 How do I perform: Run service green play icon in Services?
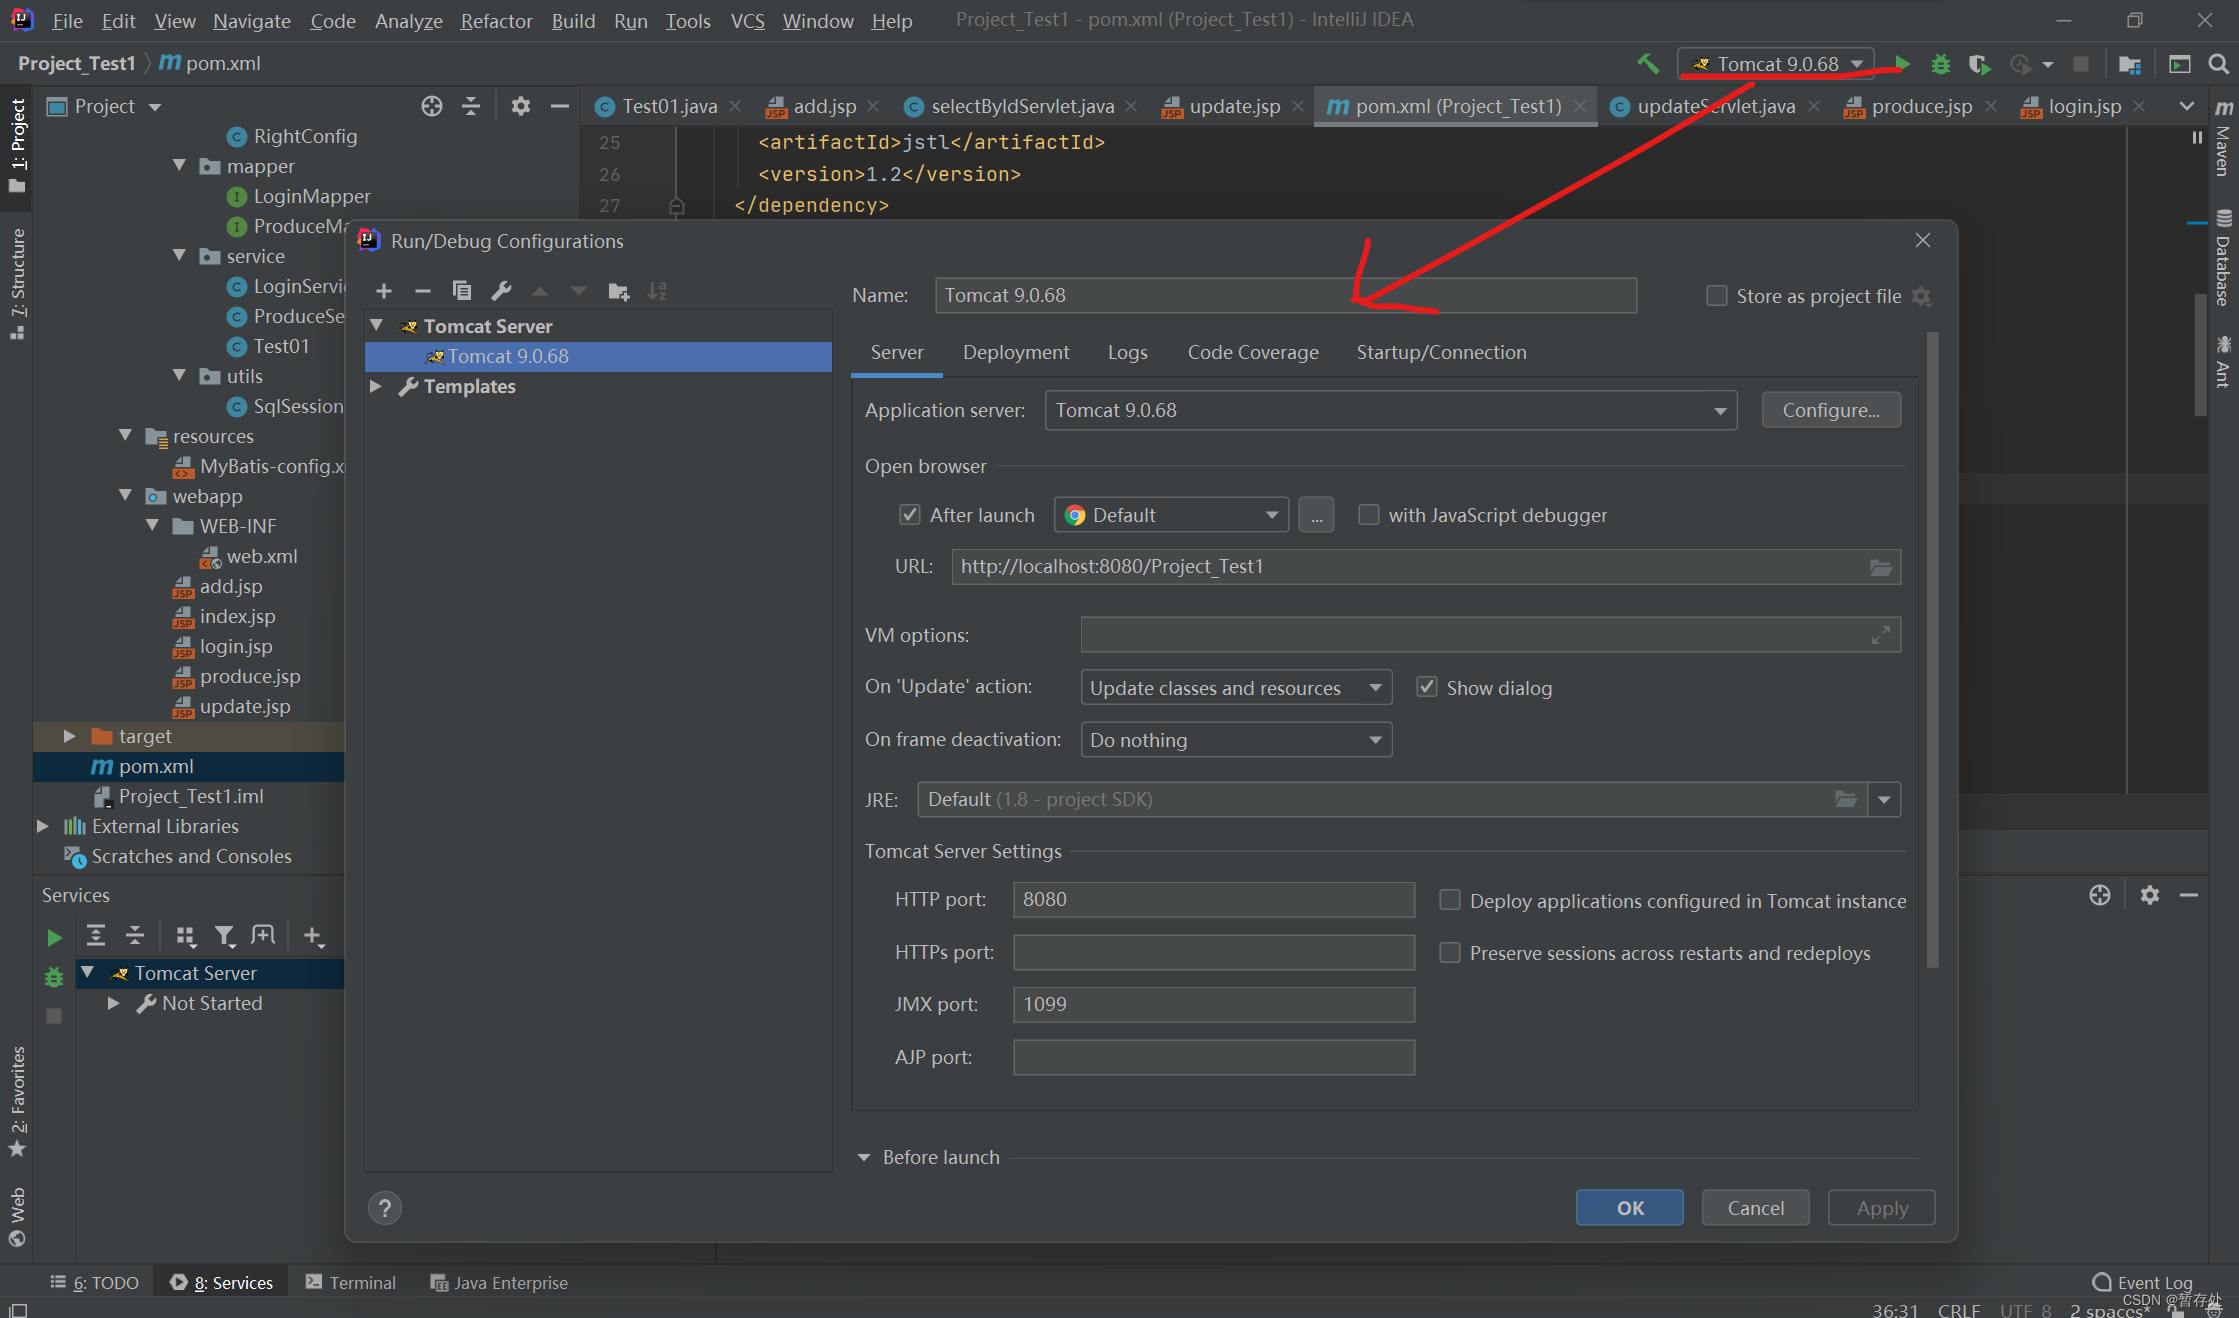[x=54, y=937]
